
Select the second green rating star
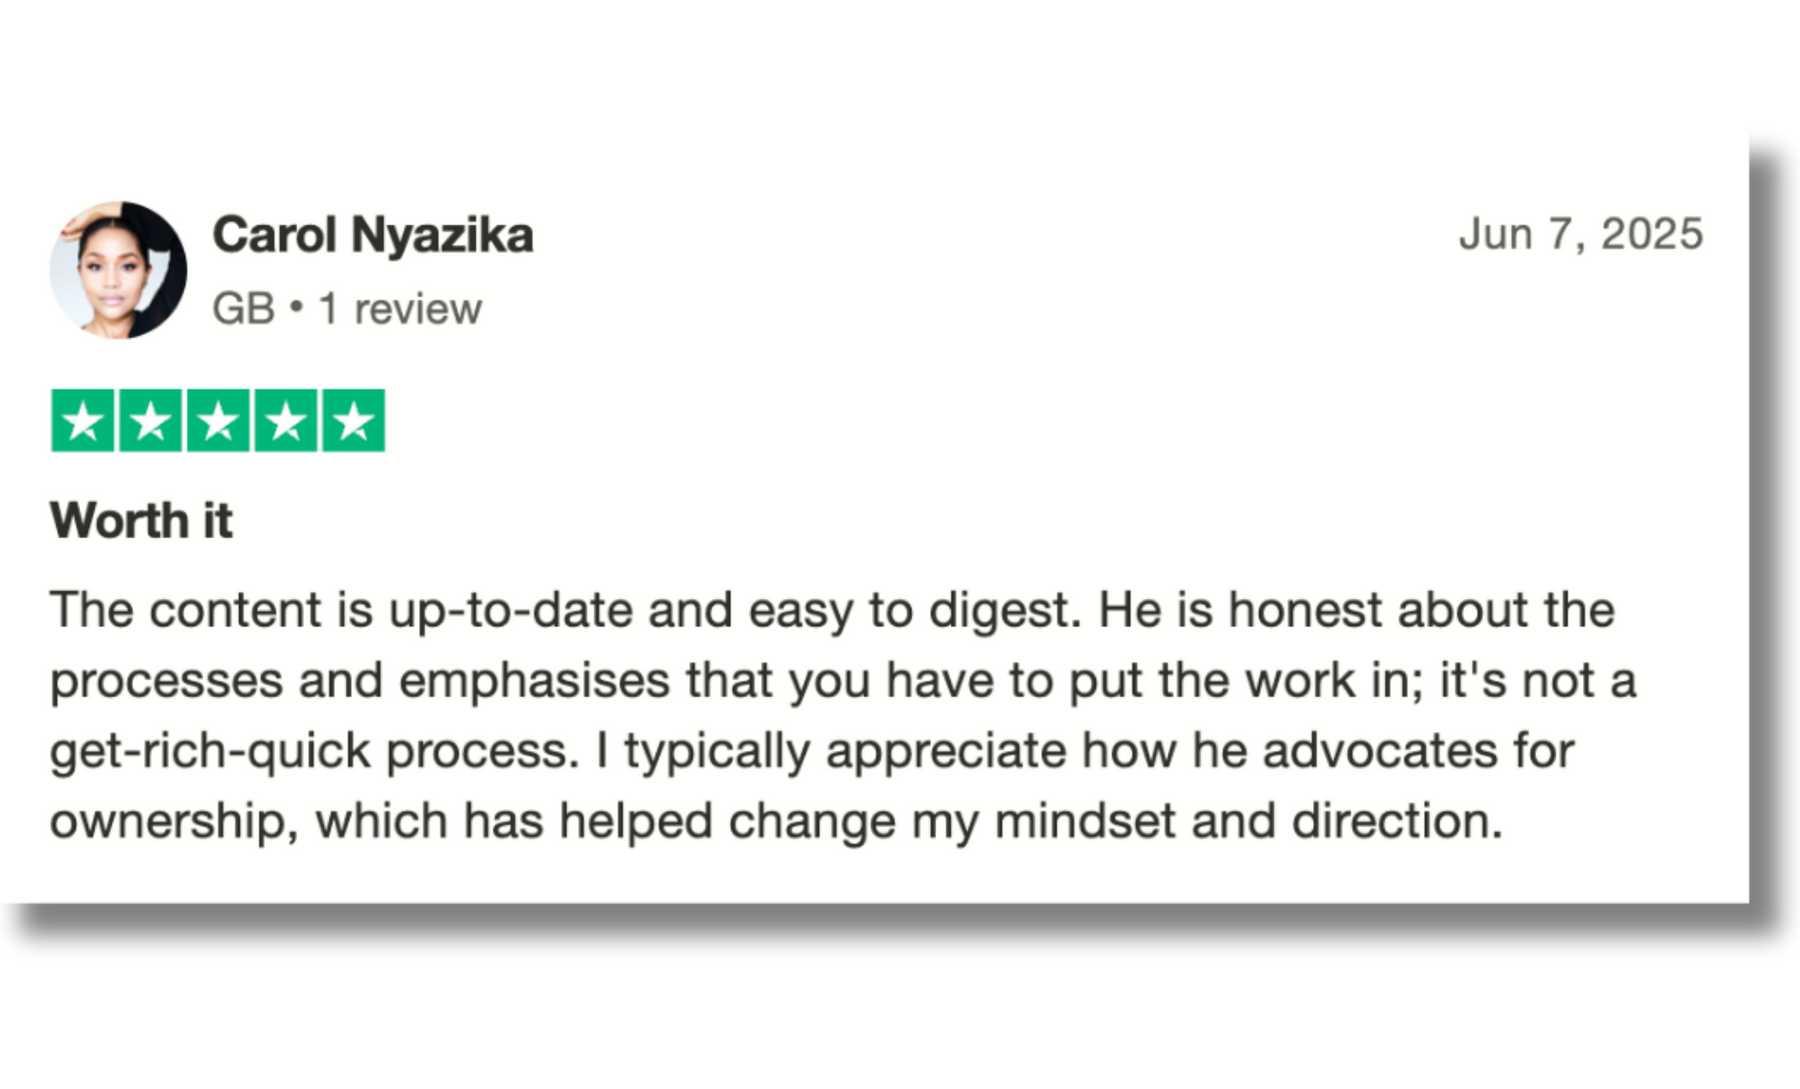151,421
